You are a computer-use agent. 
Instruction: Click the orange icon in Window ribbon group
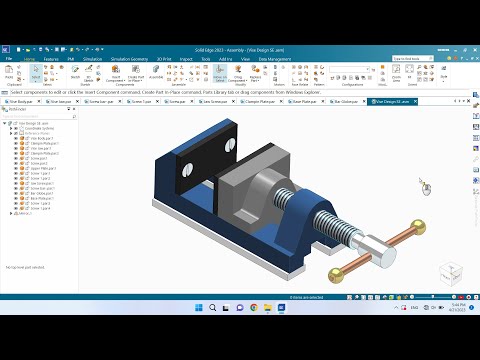(x=382, y=67)
